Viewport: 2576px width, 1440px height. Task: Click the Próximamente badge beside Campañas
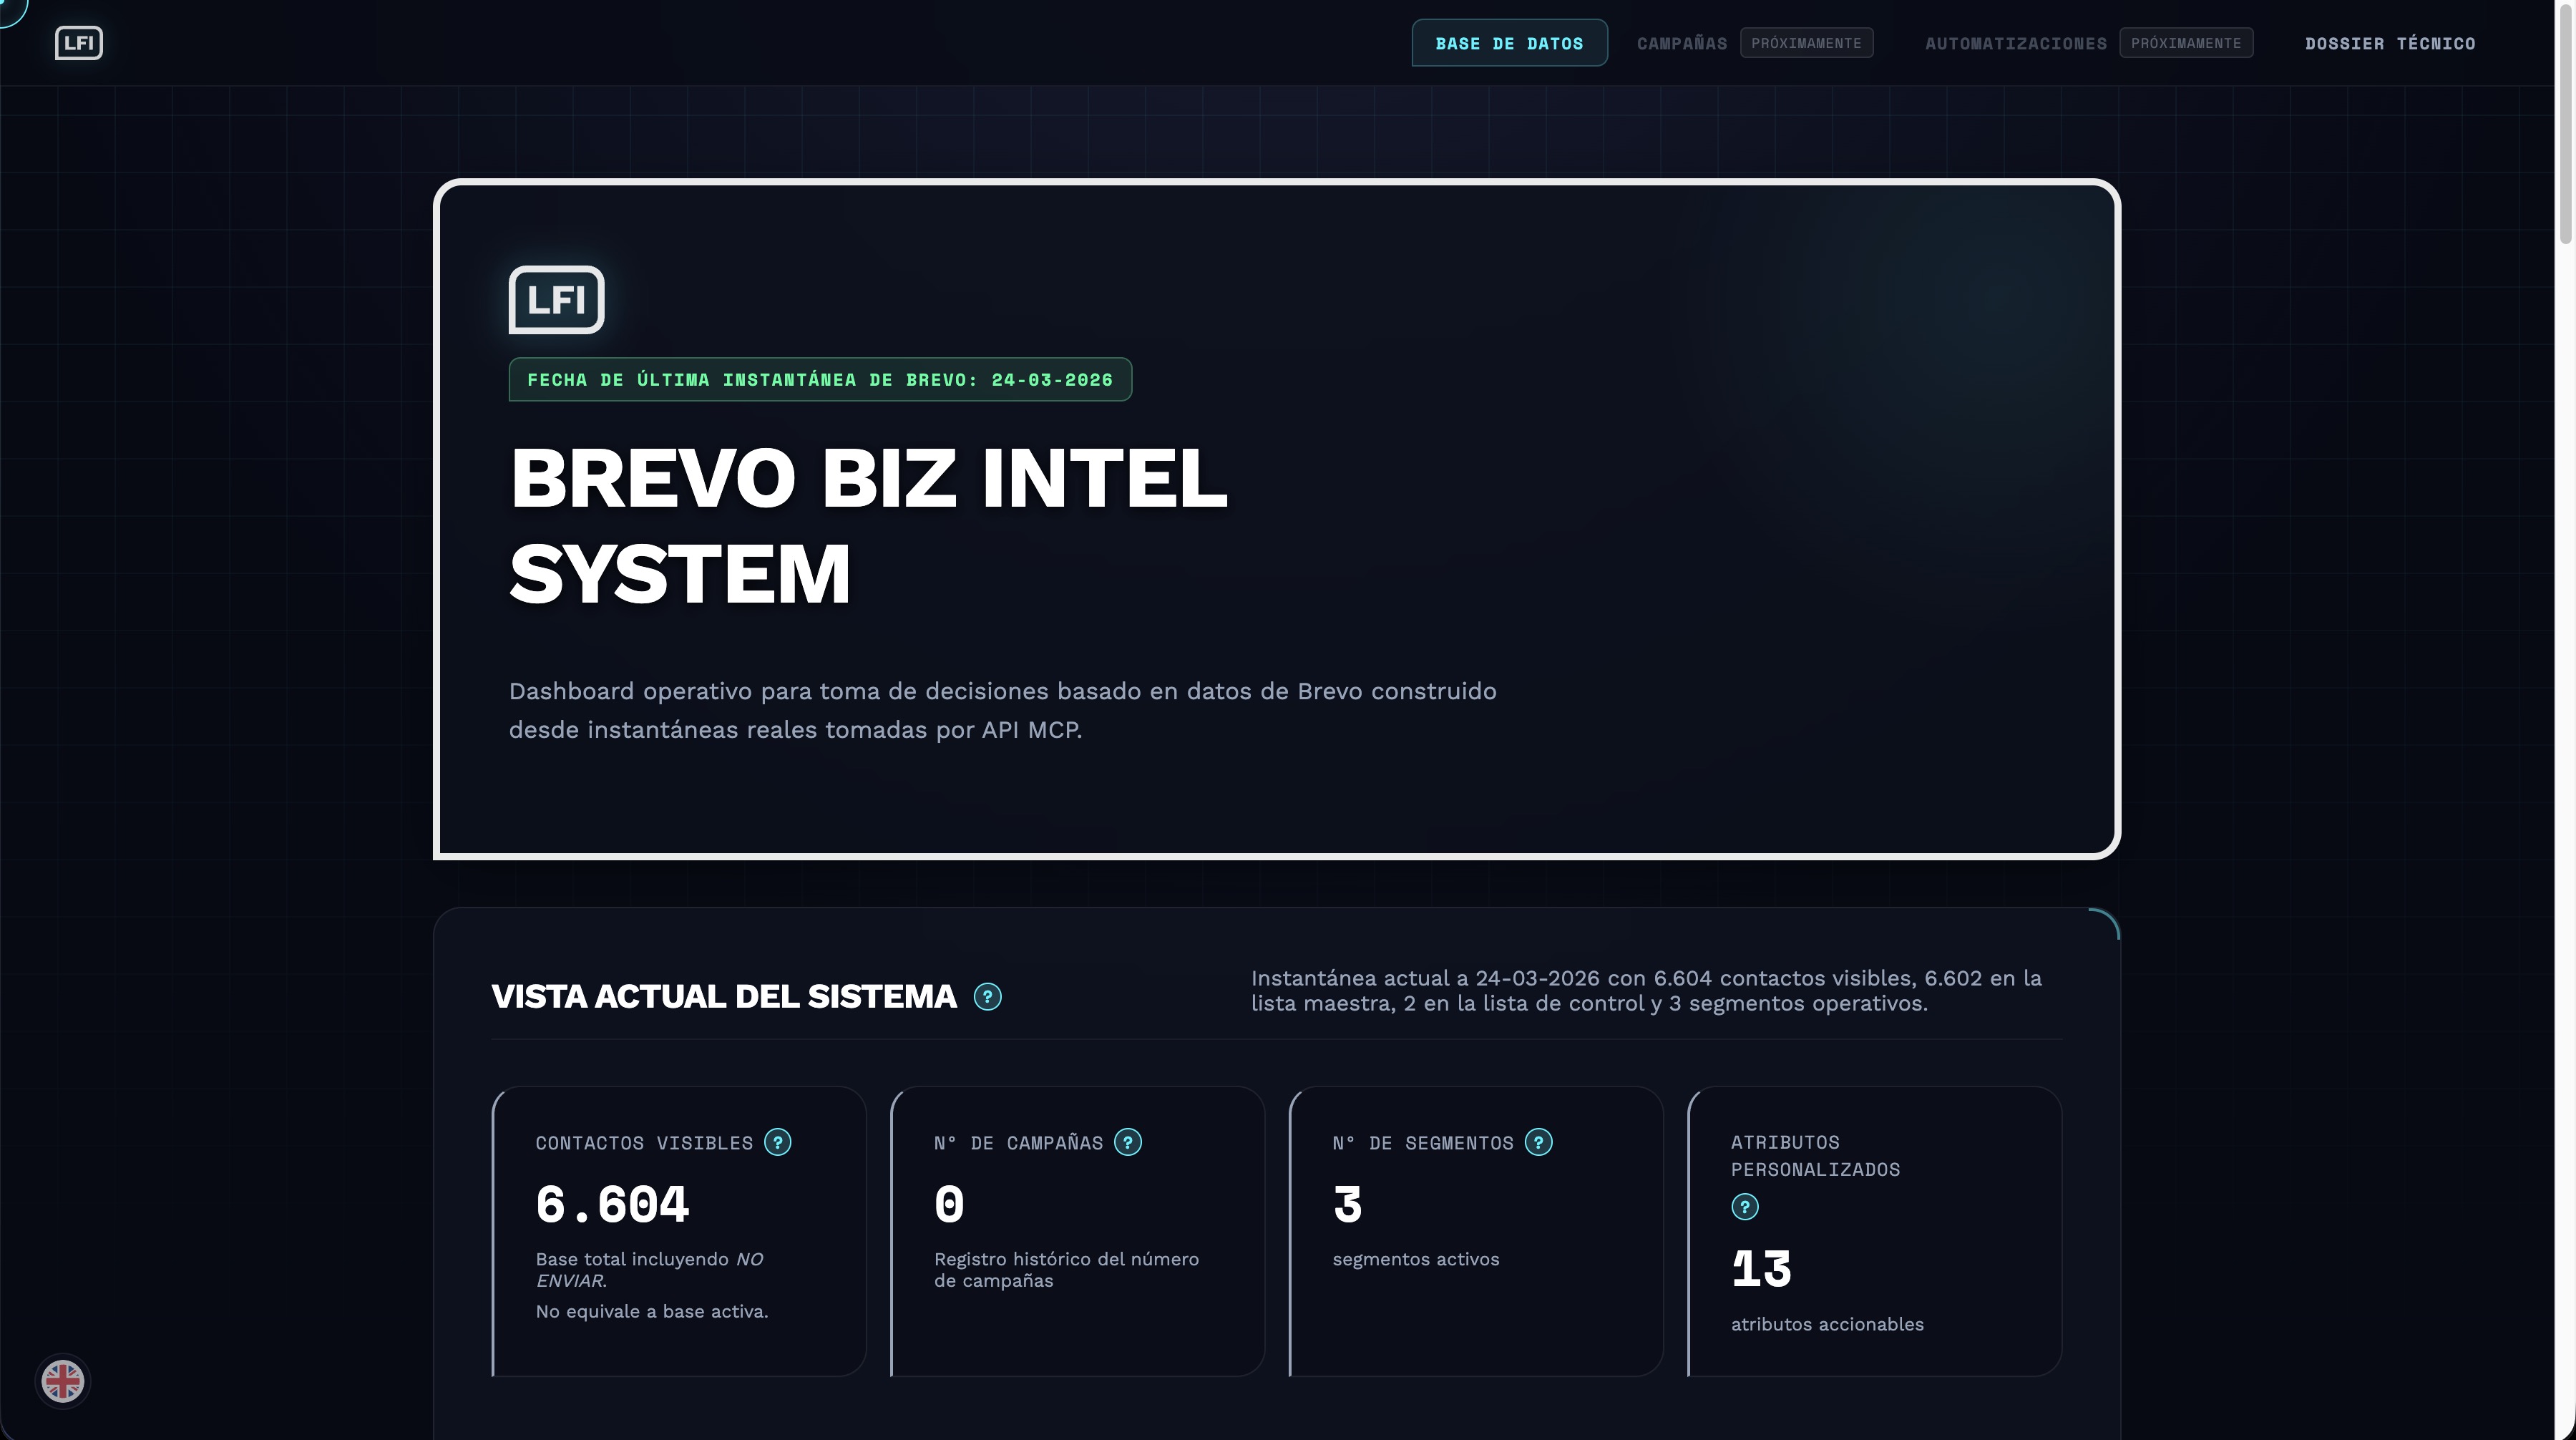(1805, 43)
